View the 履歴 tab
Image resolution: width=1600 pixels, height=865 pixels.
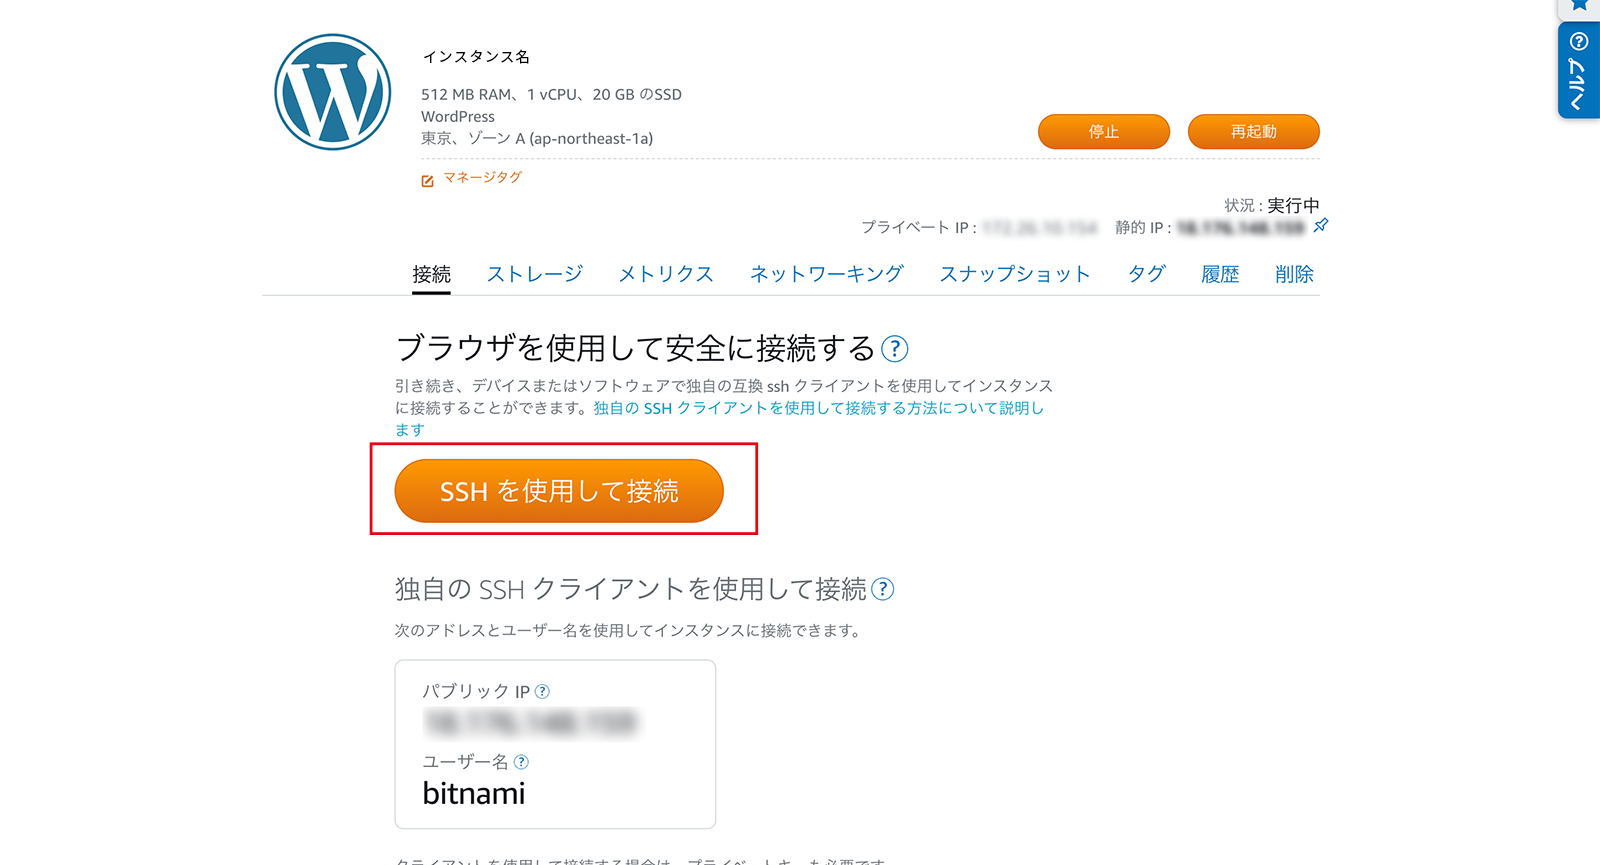tap(1220, 274)
